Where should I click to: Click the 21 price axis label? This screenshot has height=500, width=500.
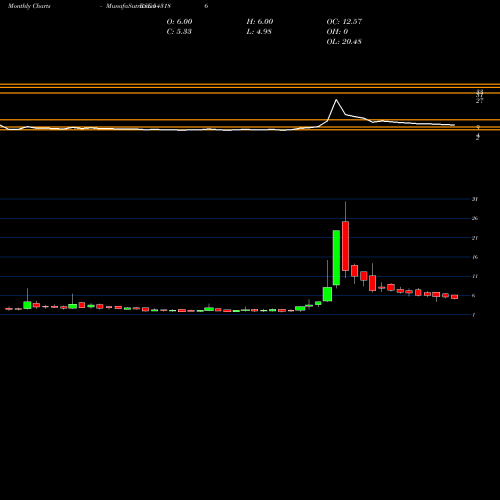tap(475, 238)
